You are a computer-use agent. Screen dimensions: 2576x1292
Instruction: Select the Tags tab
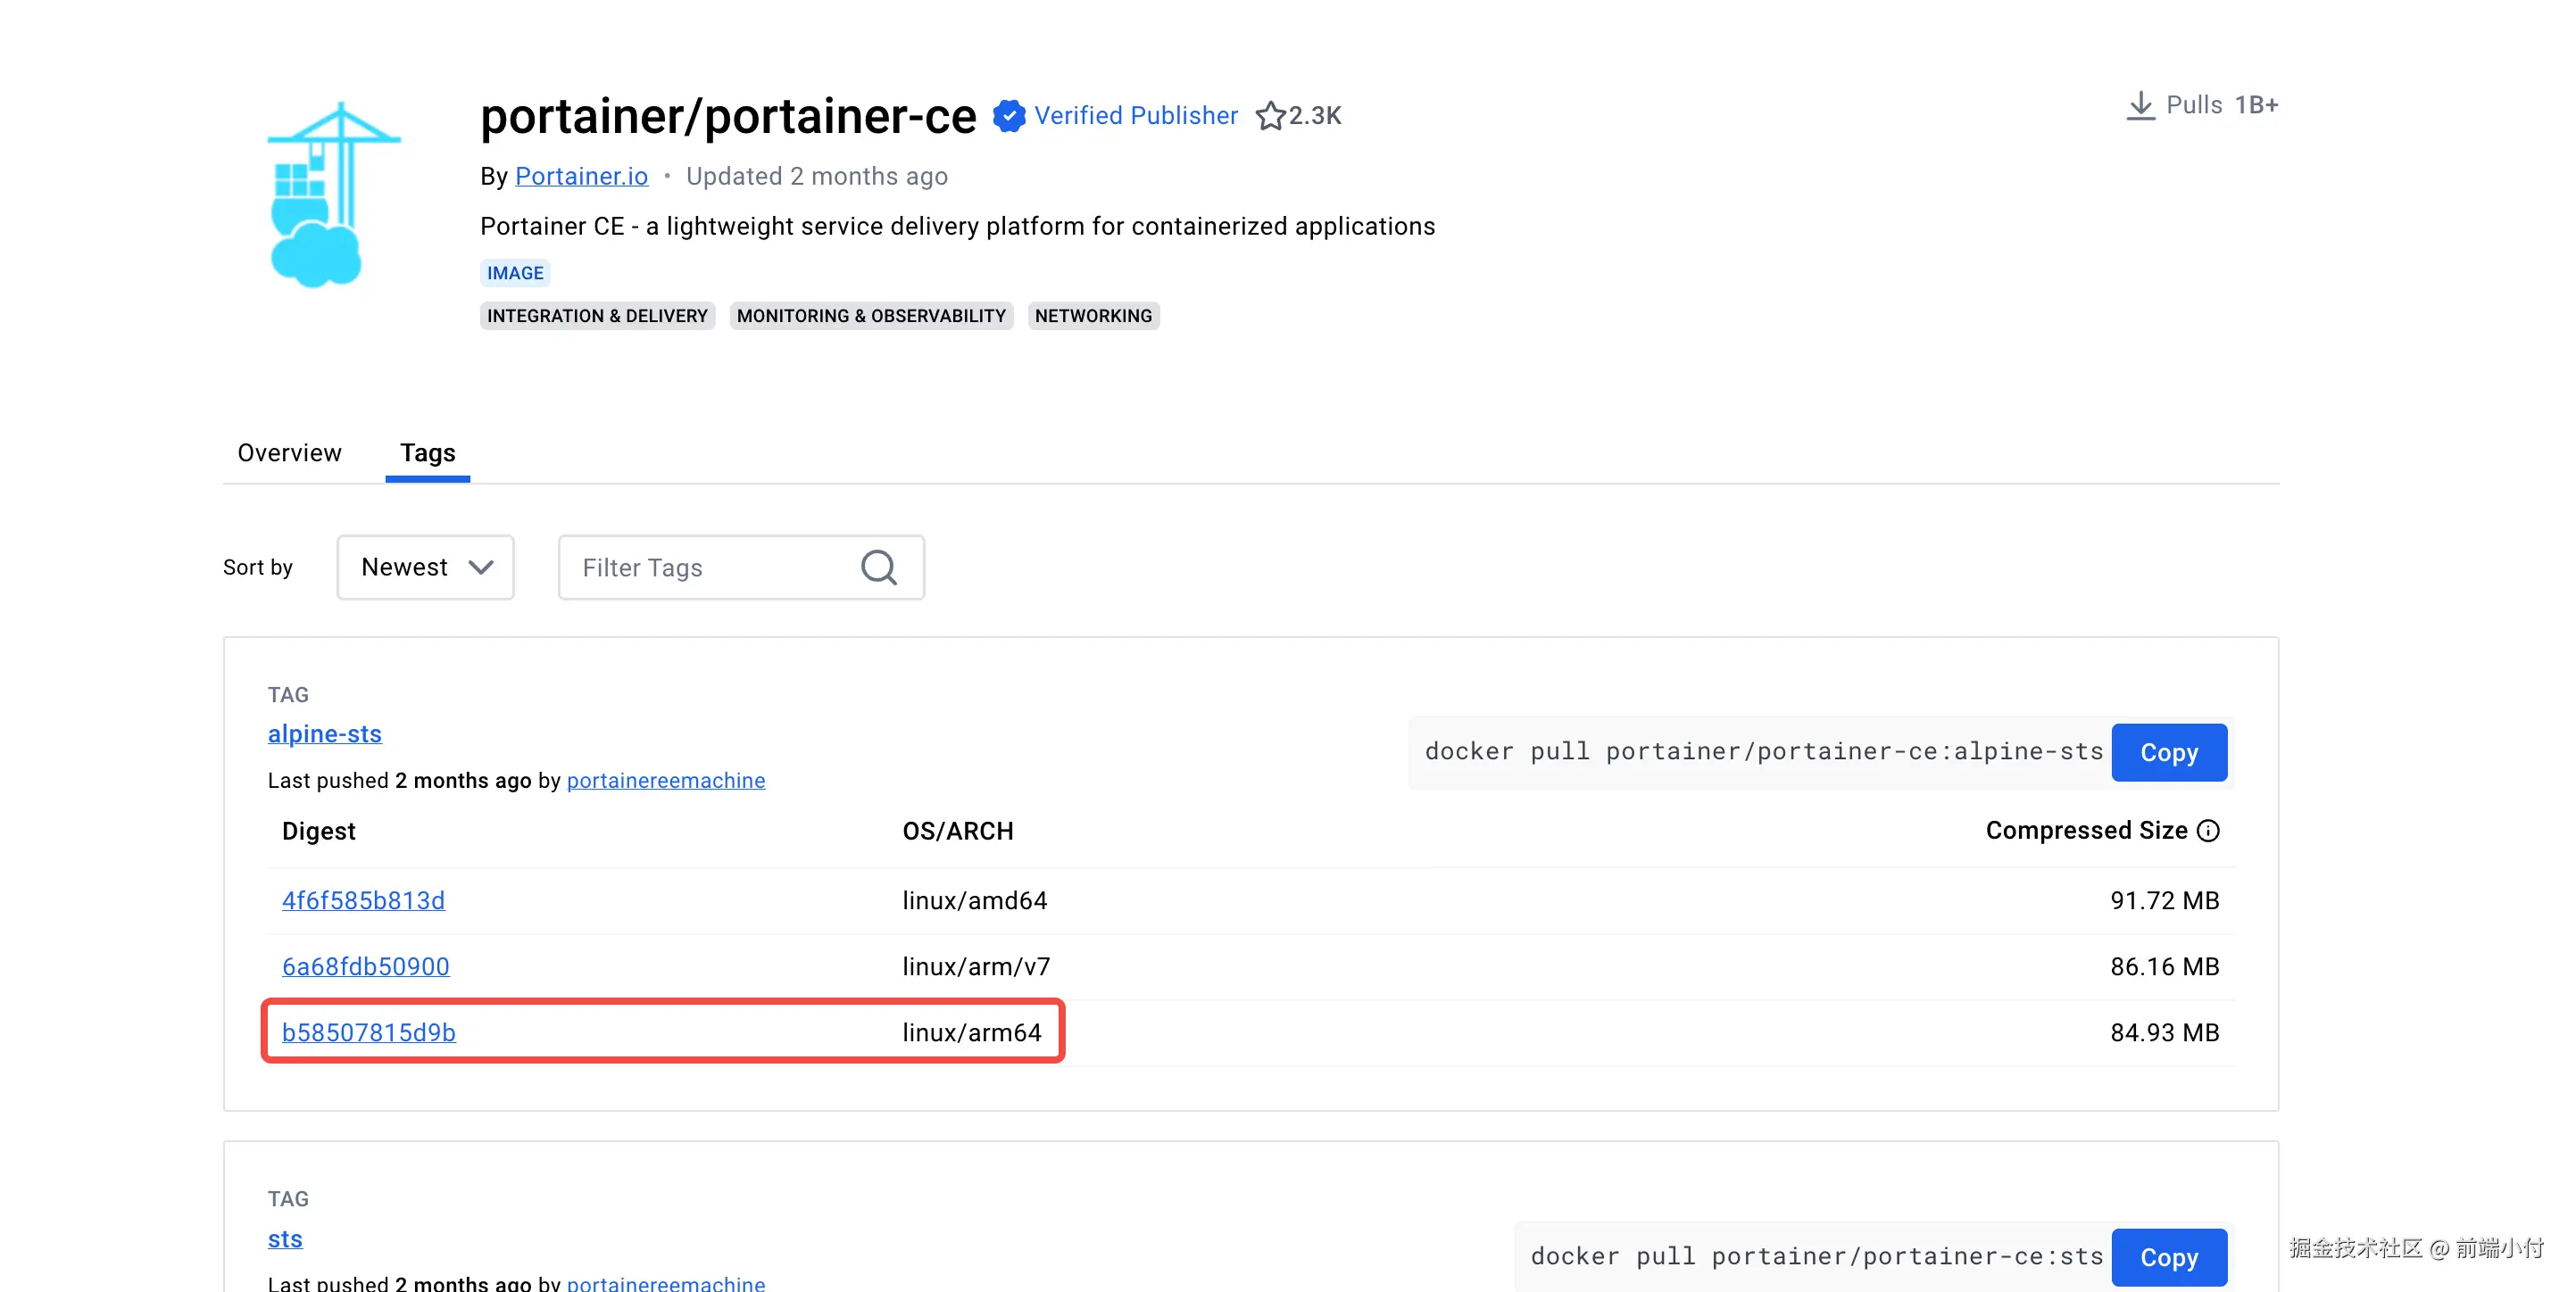(427, 453)
